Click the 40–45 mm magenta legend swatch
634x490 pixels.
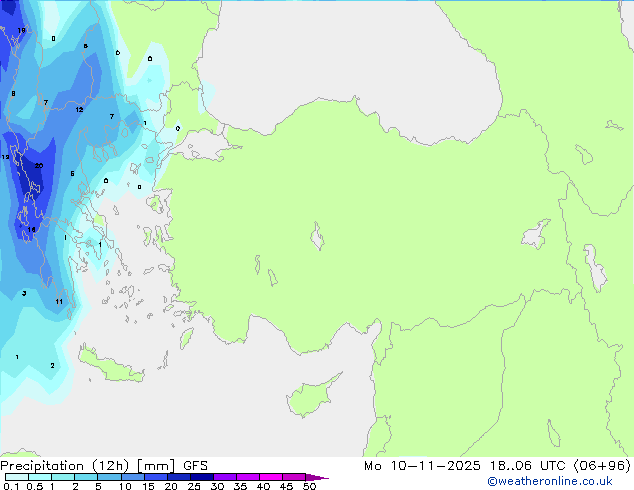pos(271,477)
